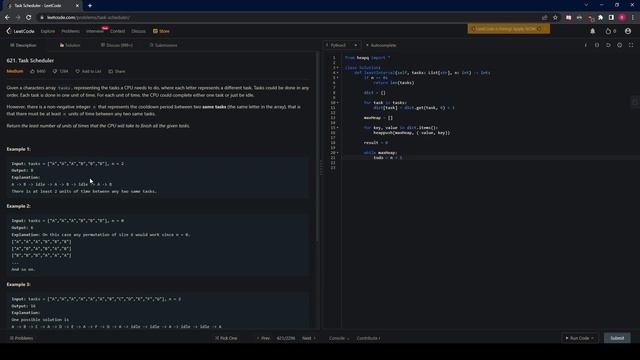
Task: Open the Discuss navigation item
Action: click(x=138, y=31)
